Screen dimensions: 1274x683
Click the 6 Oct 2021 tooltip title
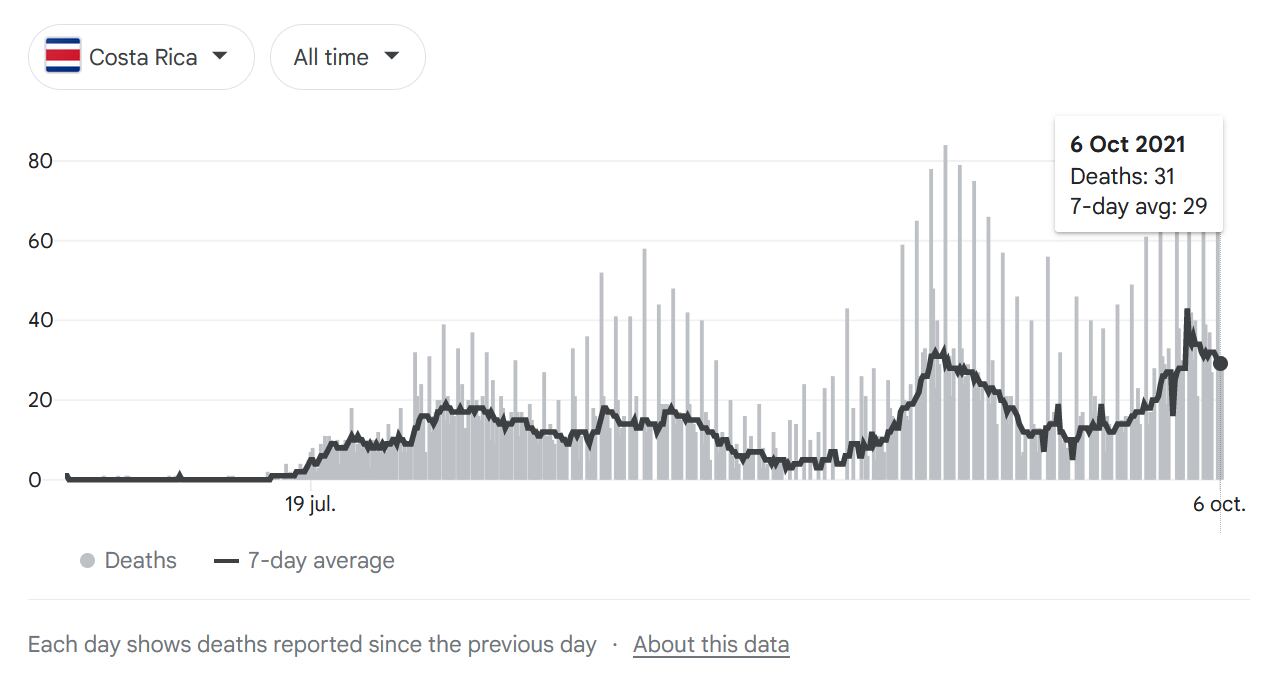pyautogui.click(x=1127, y=144)
